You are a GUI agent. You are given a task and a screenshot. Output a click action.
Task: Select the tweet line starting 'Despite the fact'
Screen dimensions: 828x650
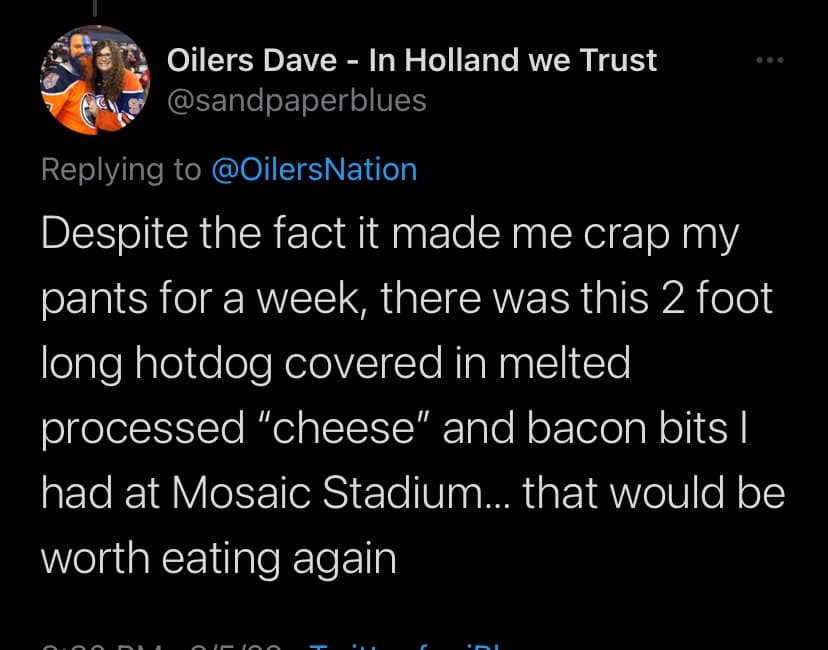pos(390,234)
